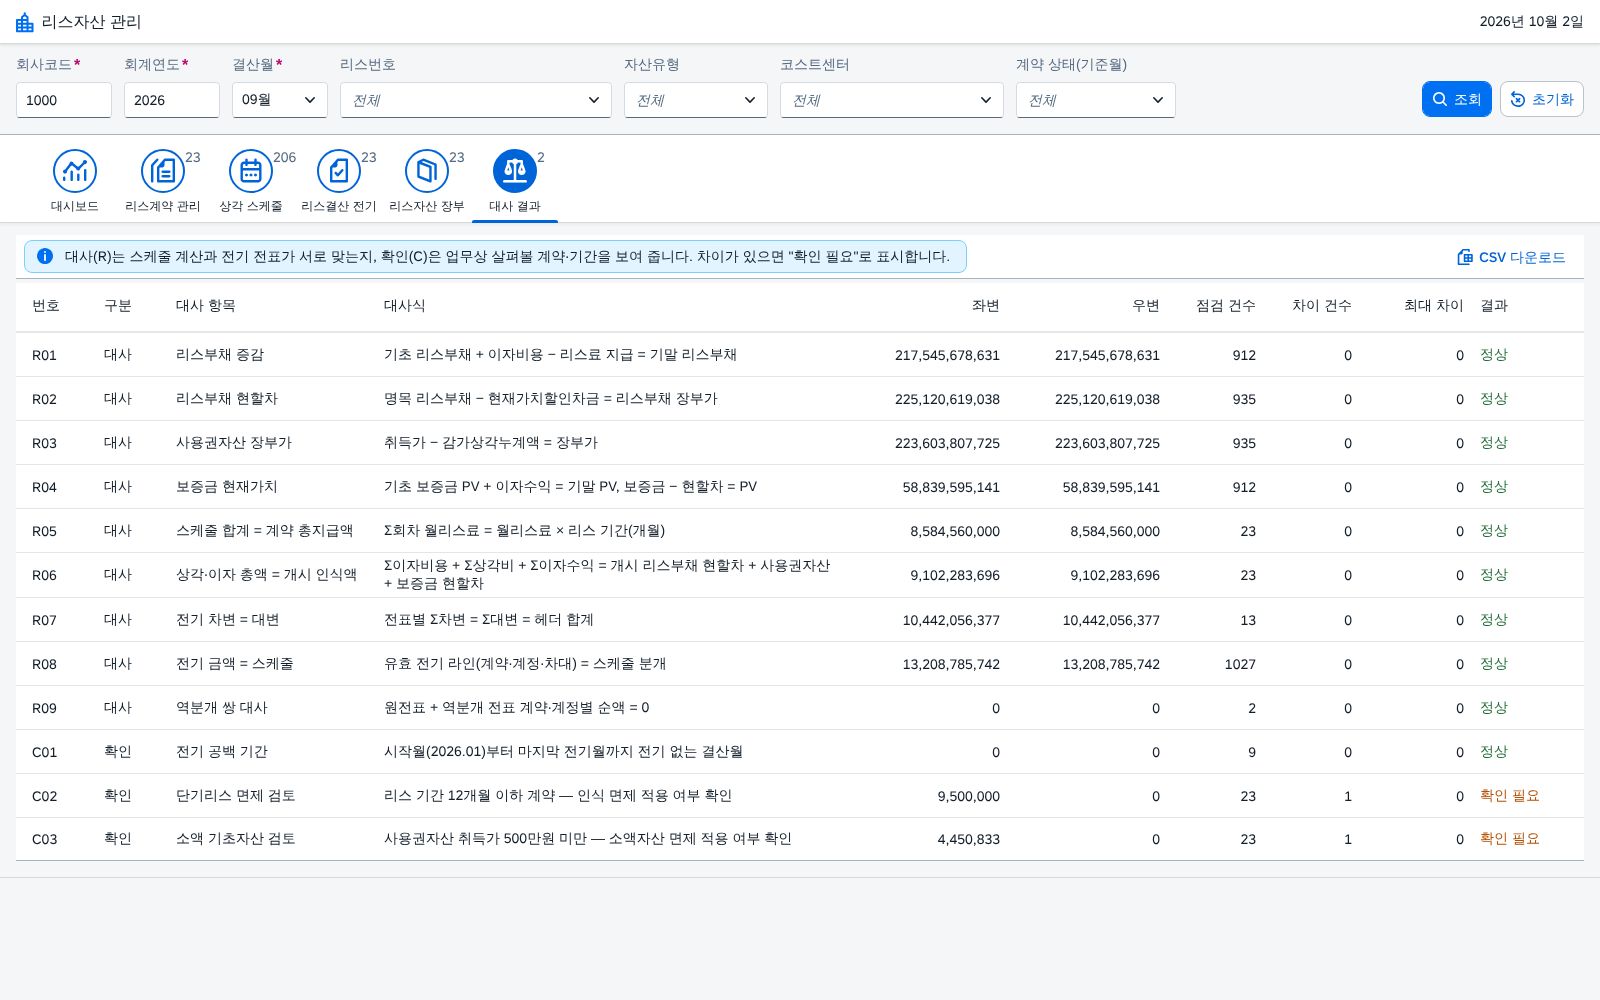
Task: Click the 회계연도 input field
Action: 172,100
